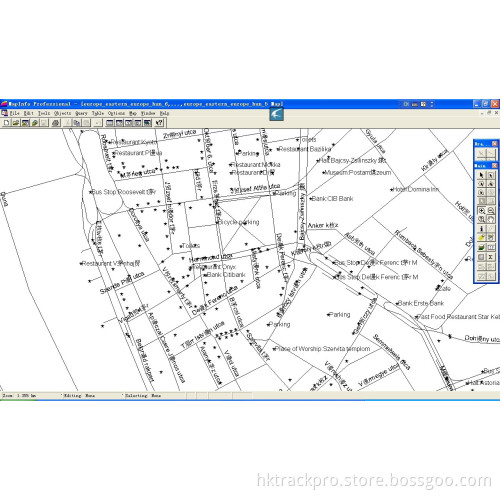Close the Main tool palette
Screen dimensions: 500x500
pos(494,166)
